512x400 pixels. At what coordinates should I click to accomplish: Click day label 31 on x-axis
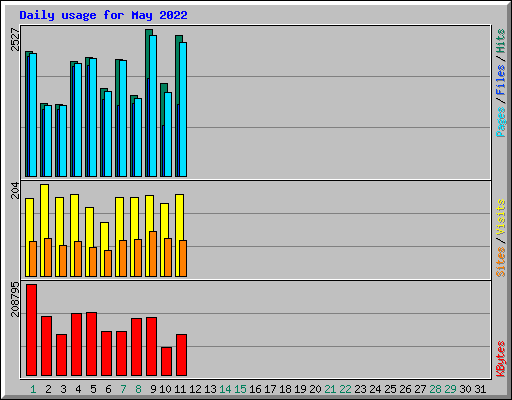click(x=480, y=389)
